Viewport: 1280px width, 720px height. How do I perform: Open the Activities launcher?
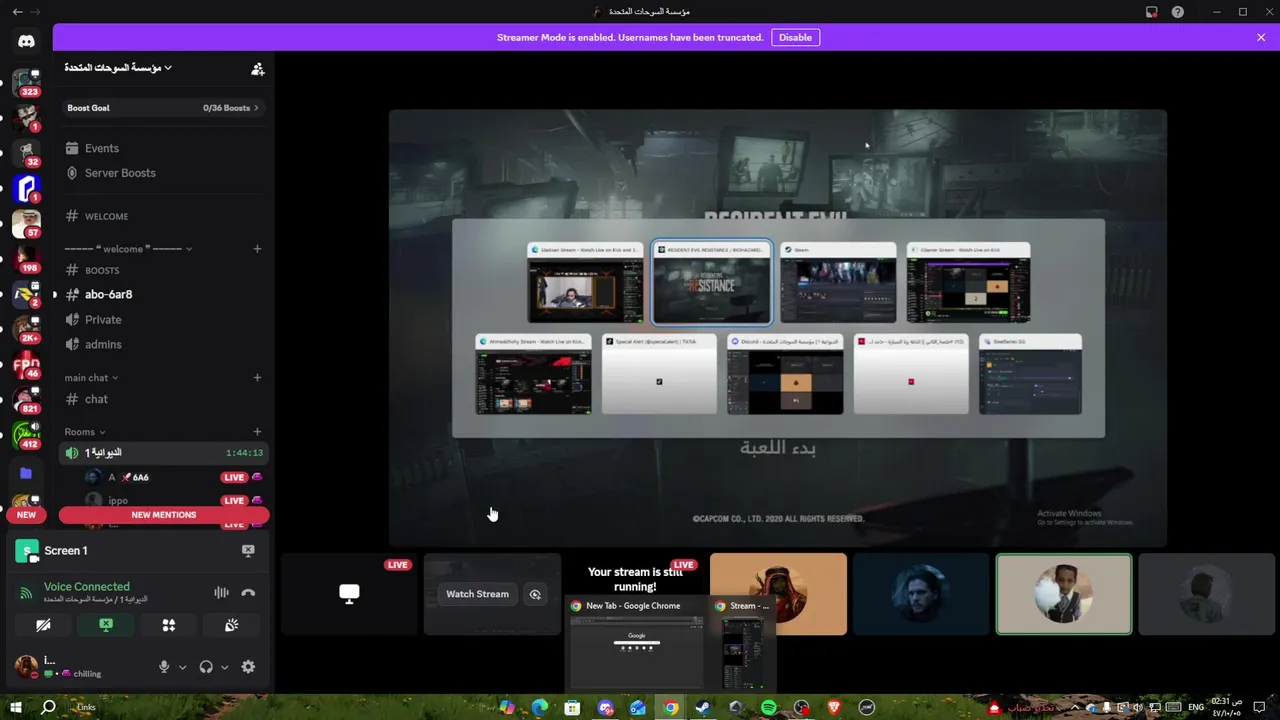[169, 625]
